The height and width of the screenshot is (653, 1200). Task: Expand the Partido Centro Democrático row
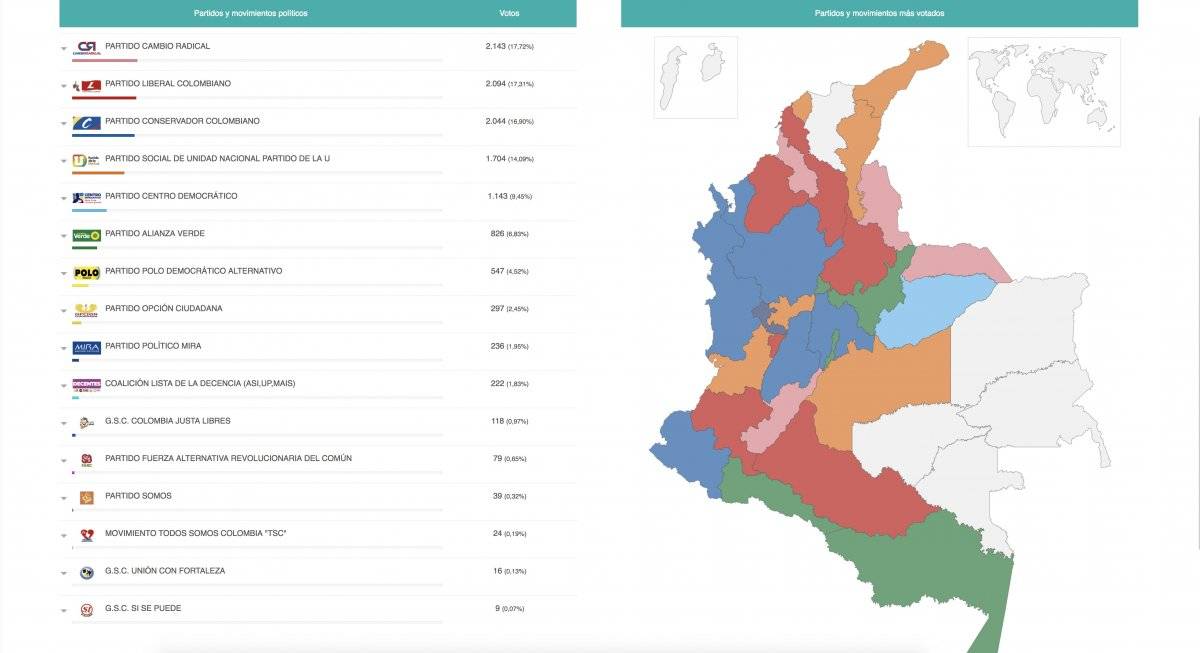[x=64, y=198]
